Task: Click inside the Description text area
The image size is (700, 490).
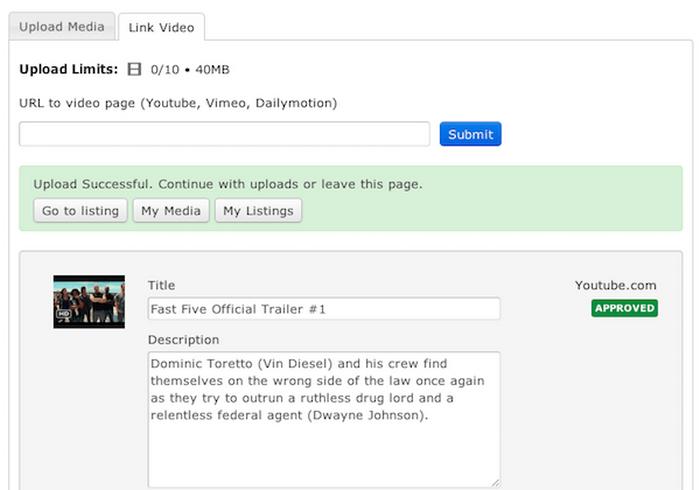Action: click(323, 418)
